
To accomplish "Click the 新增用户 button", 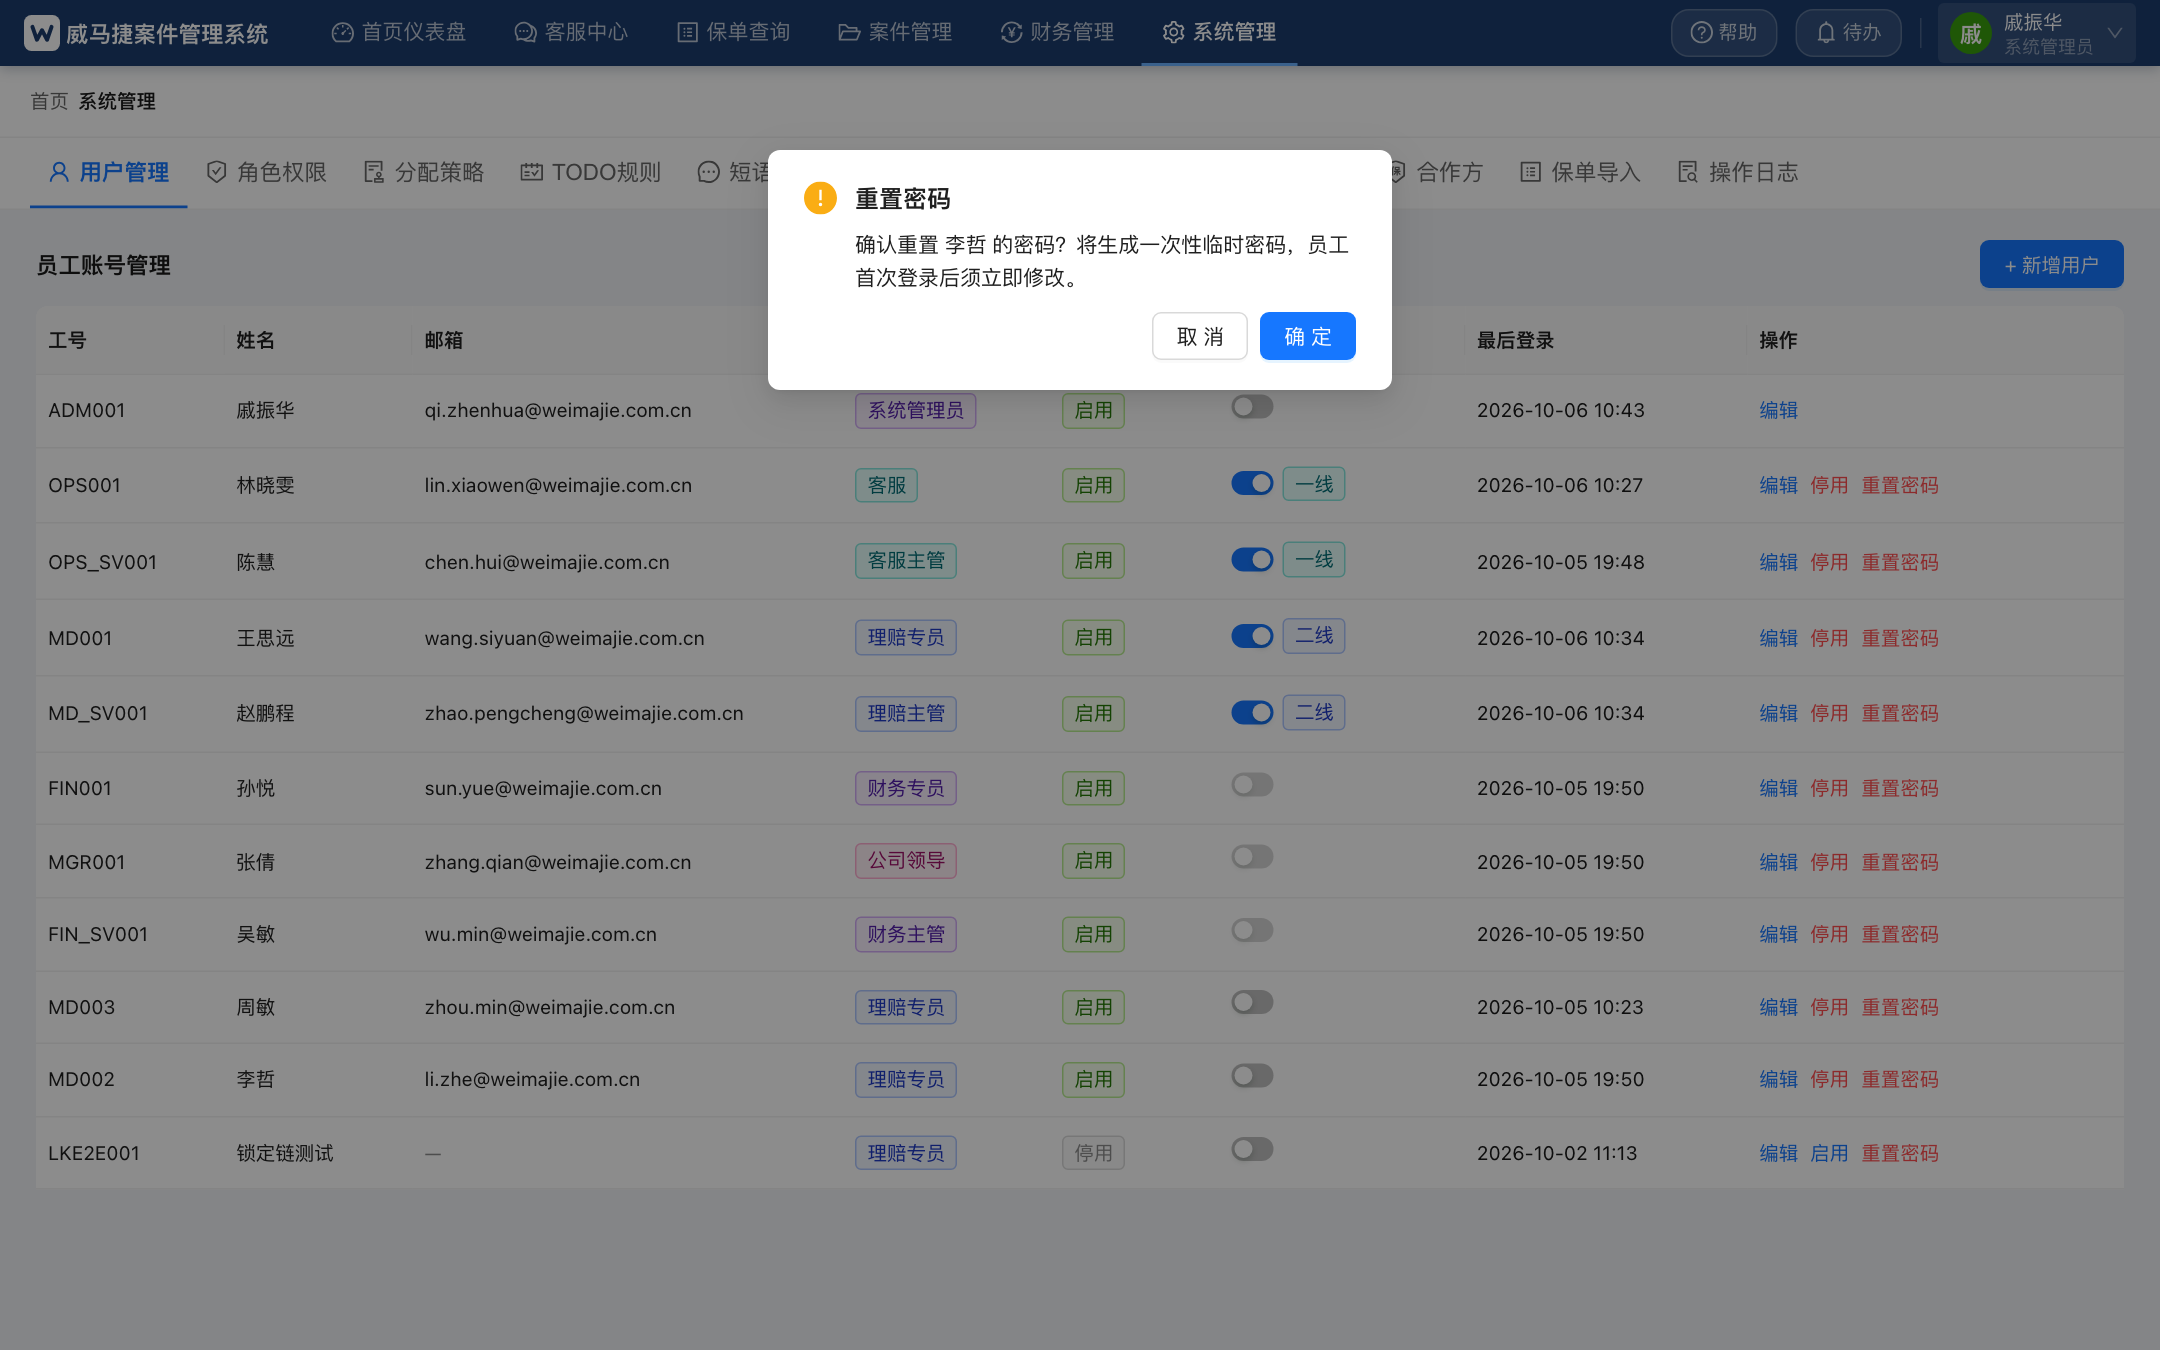I will coord(2051,264).
